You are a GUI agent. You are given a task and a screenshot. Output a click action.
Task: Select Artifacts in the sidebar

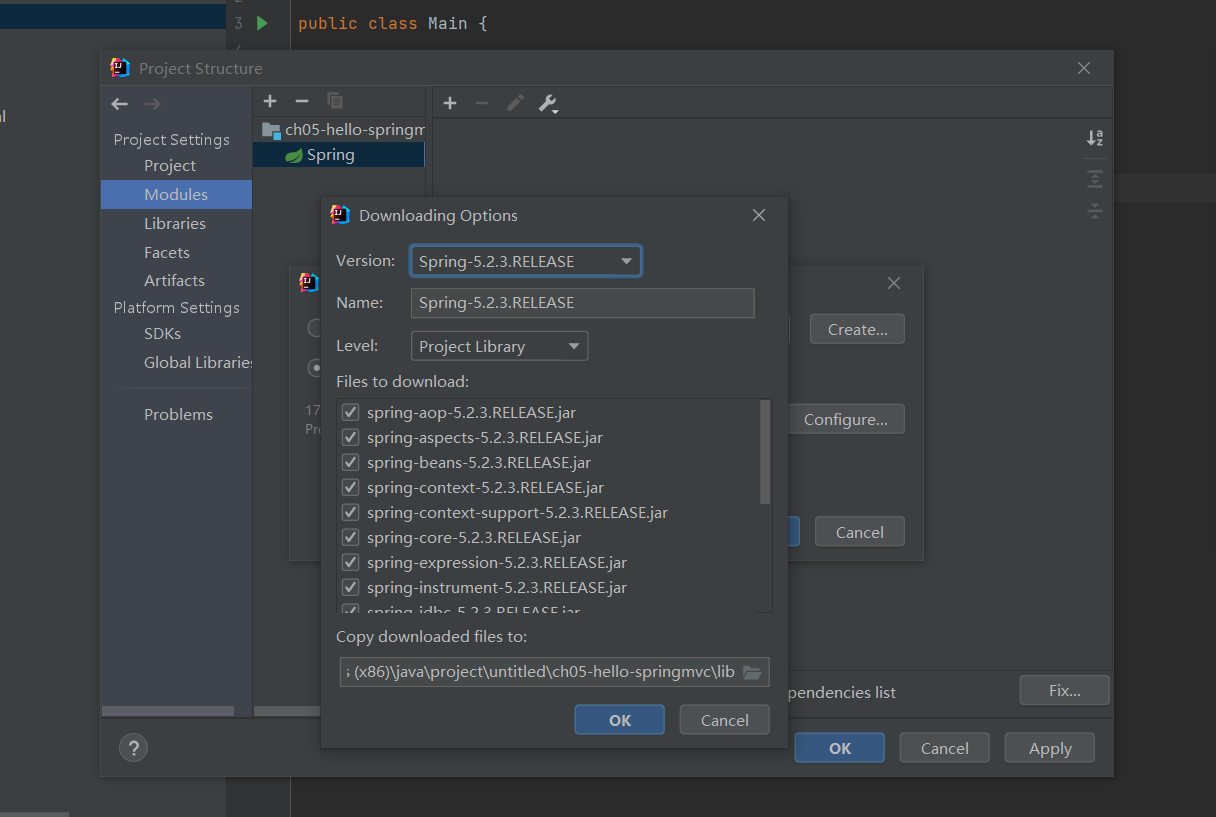point(174,280)
